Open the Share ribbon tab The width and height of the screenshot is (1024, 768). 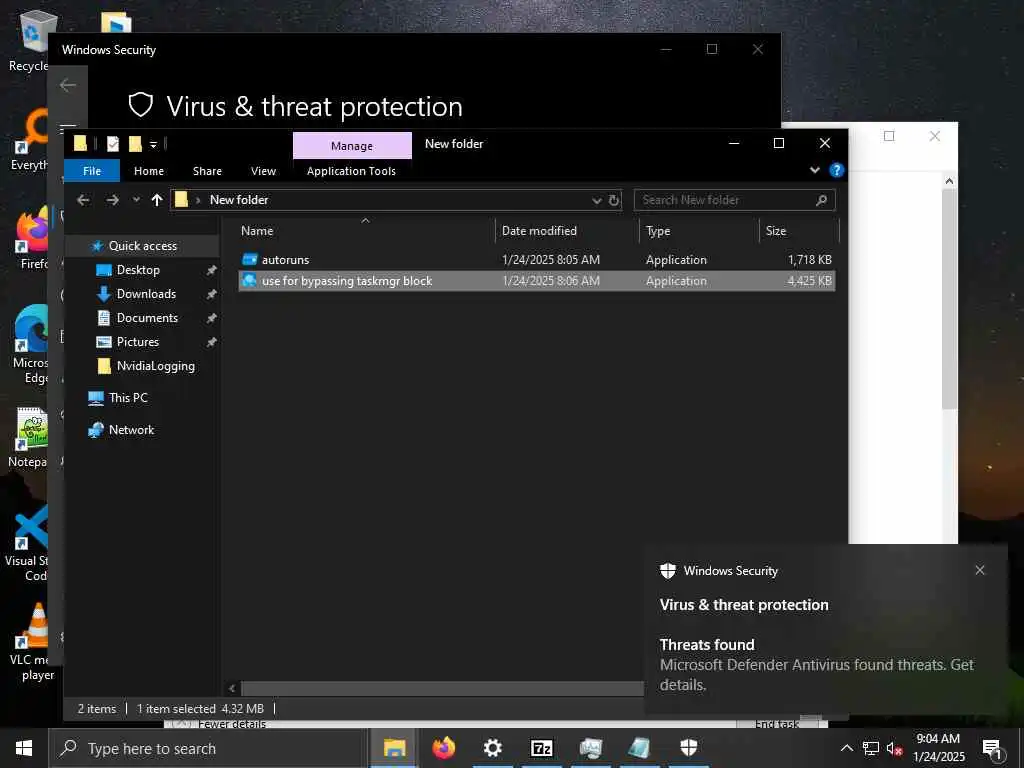point(207,171)
